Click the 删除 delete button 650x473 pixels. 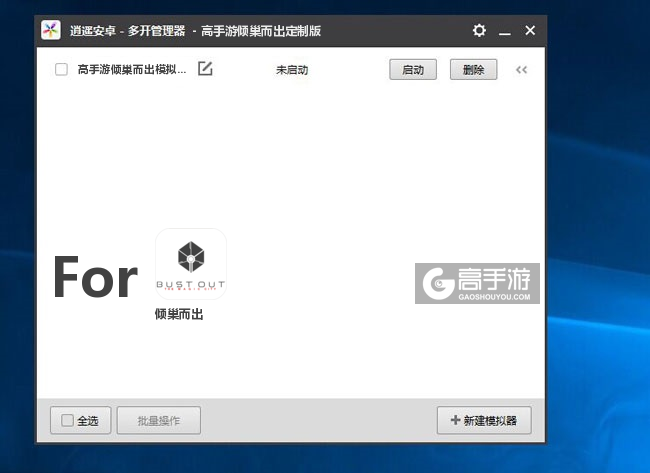coord(473,70)
